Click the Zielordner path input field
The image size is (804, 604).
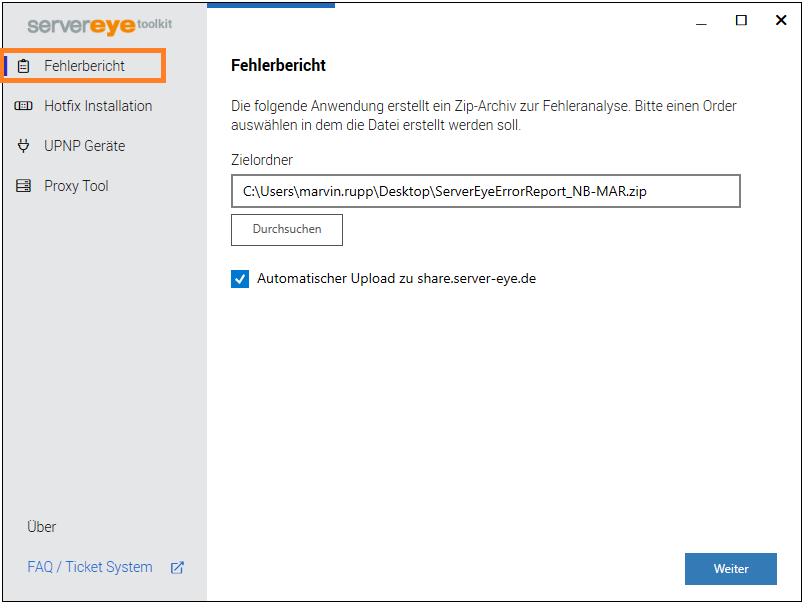pos(486,191)
